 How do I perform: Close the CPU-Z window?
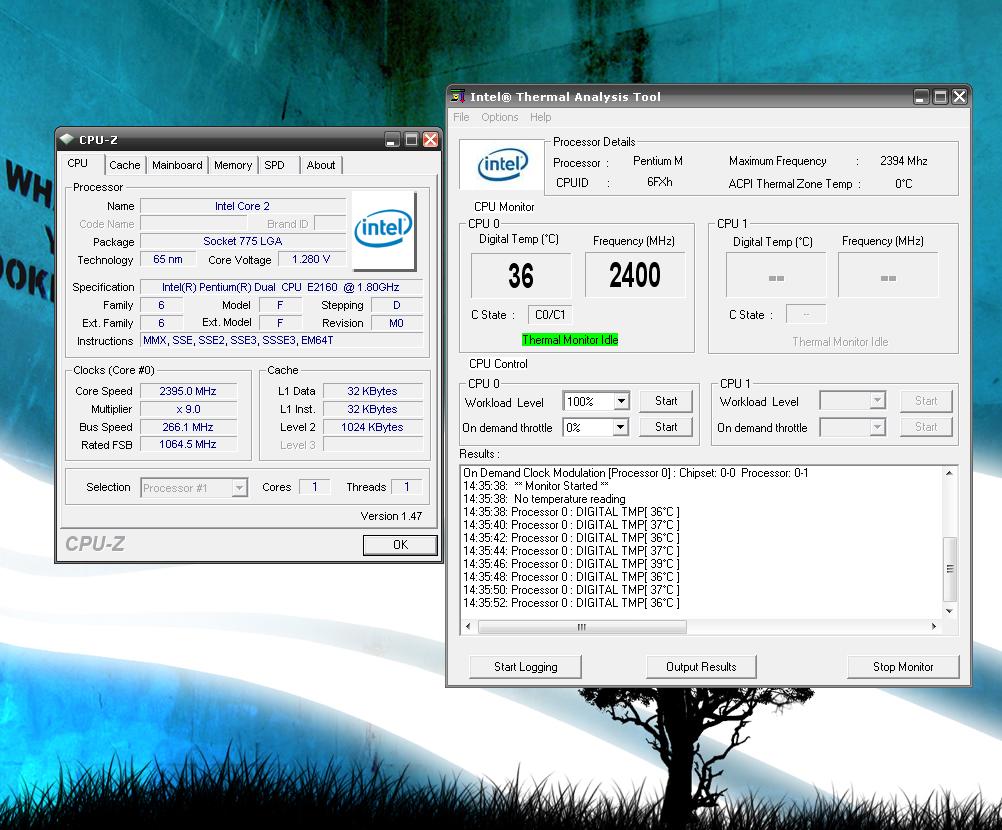point(431,139)
